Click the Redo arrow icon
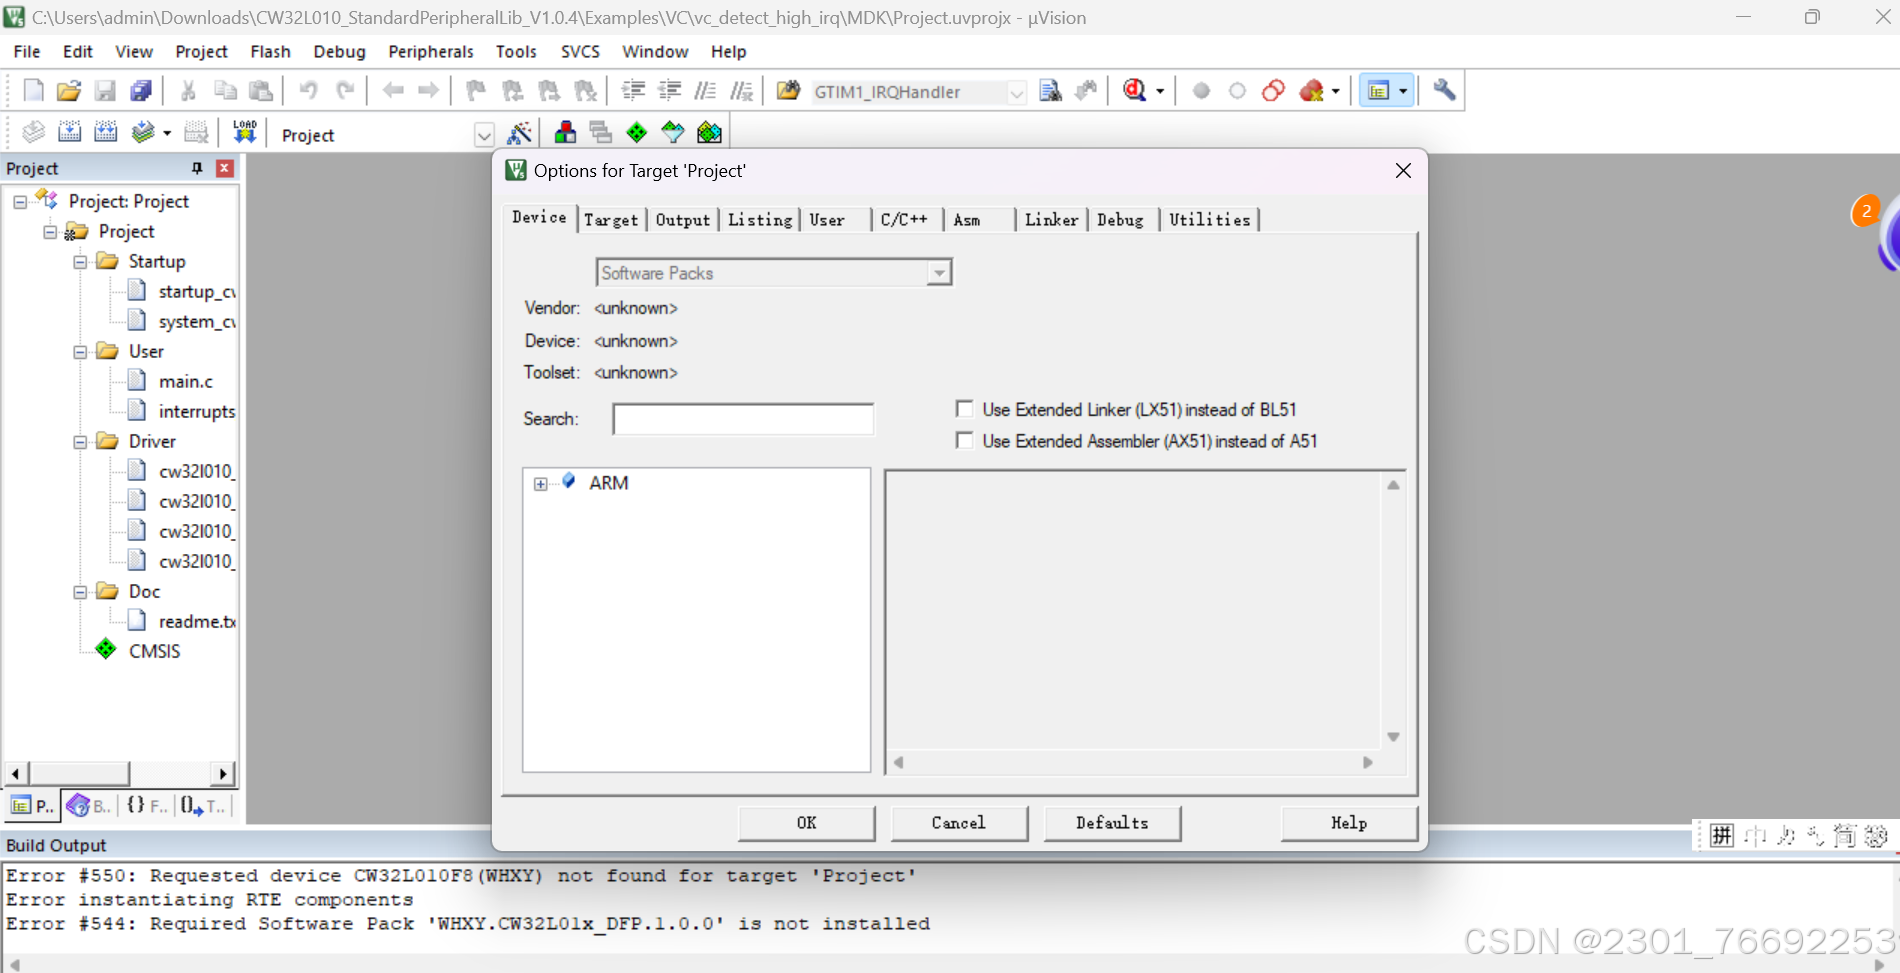The height and width of the screenshot is (973, 1900). coord(345,91)
